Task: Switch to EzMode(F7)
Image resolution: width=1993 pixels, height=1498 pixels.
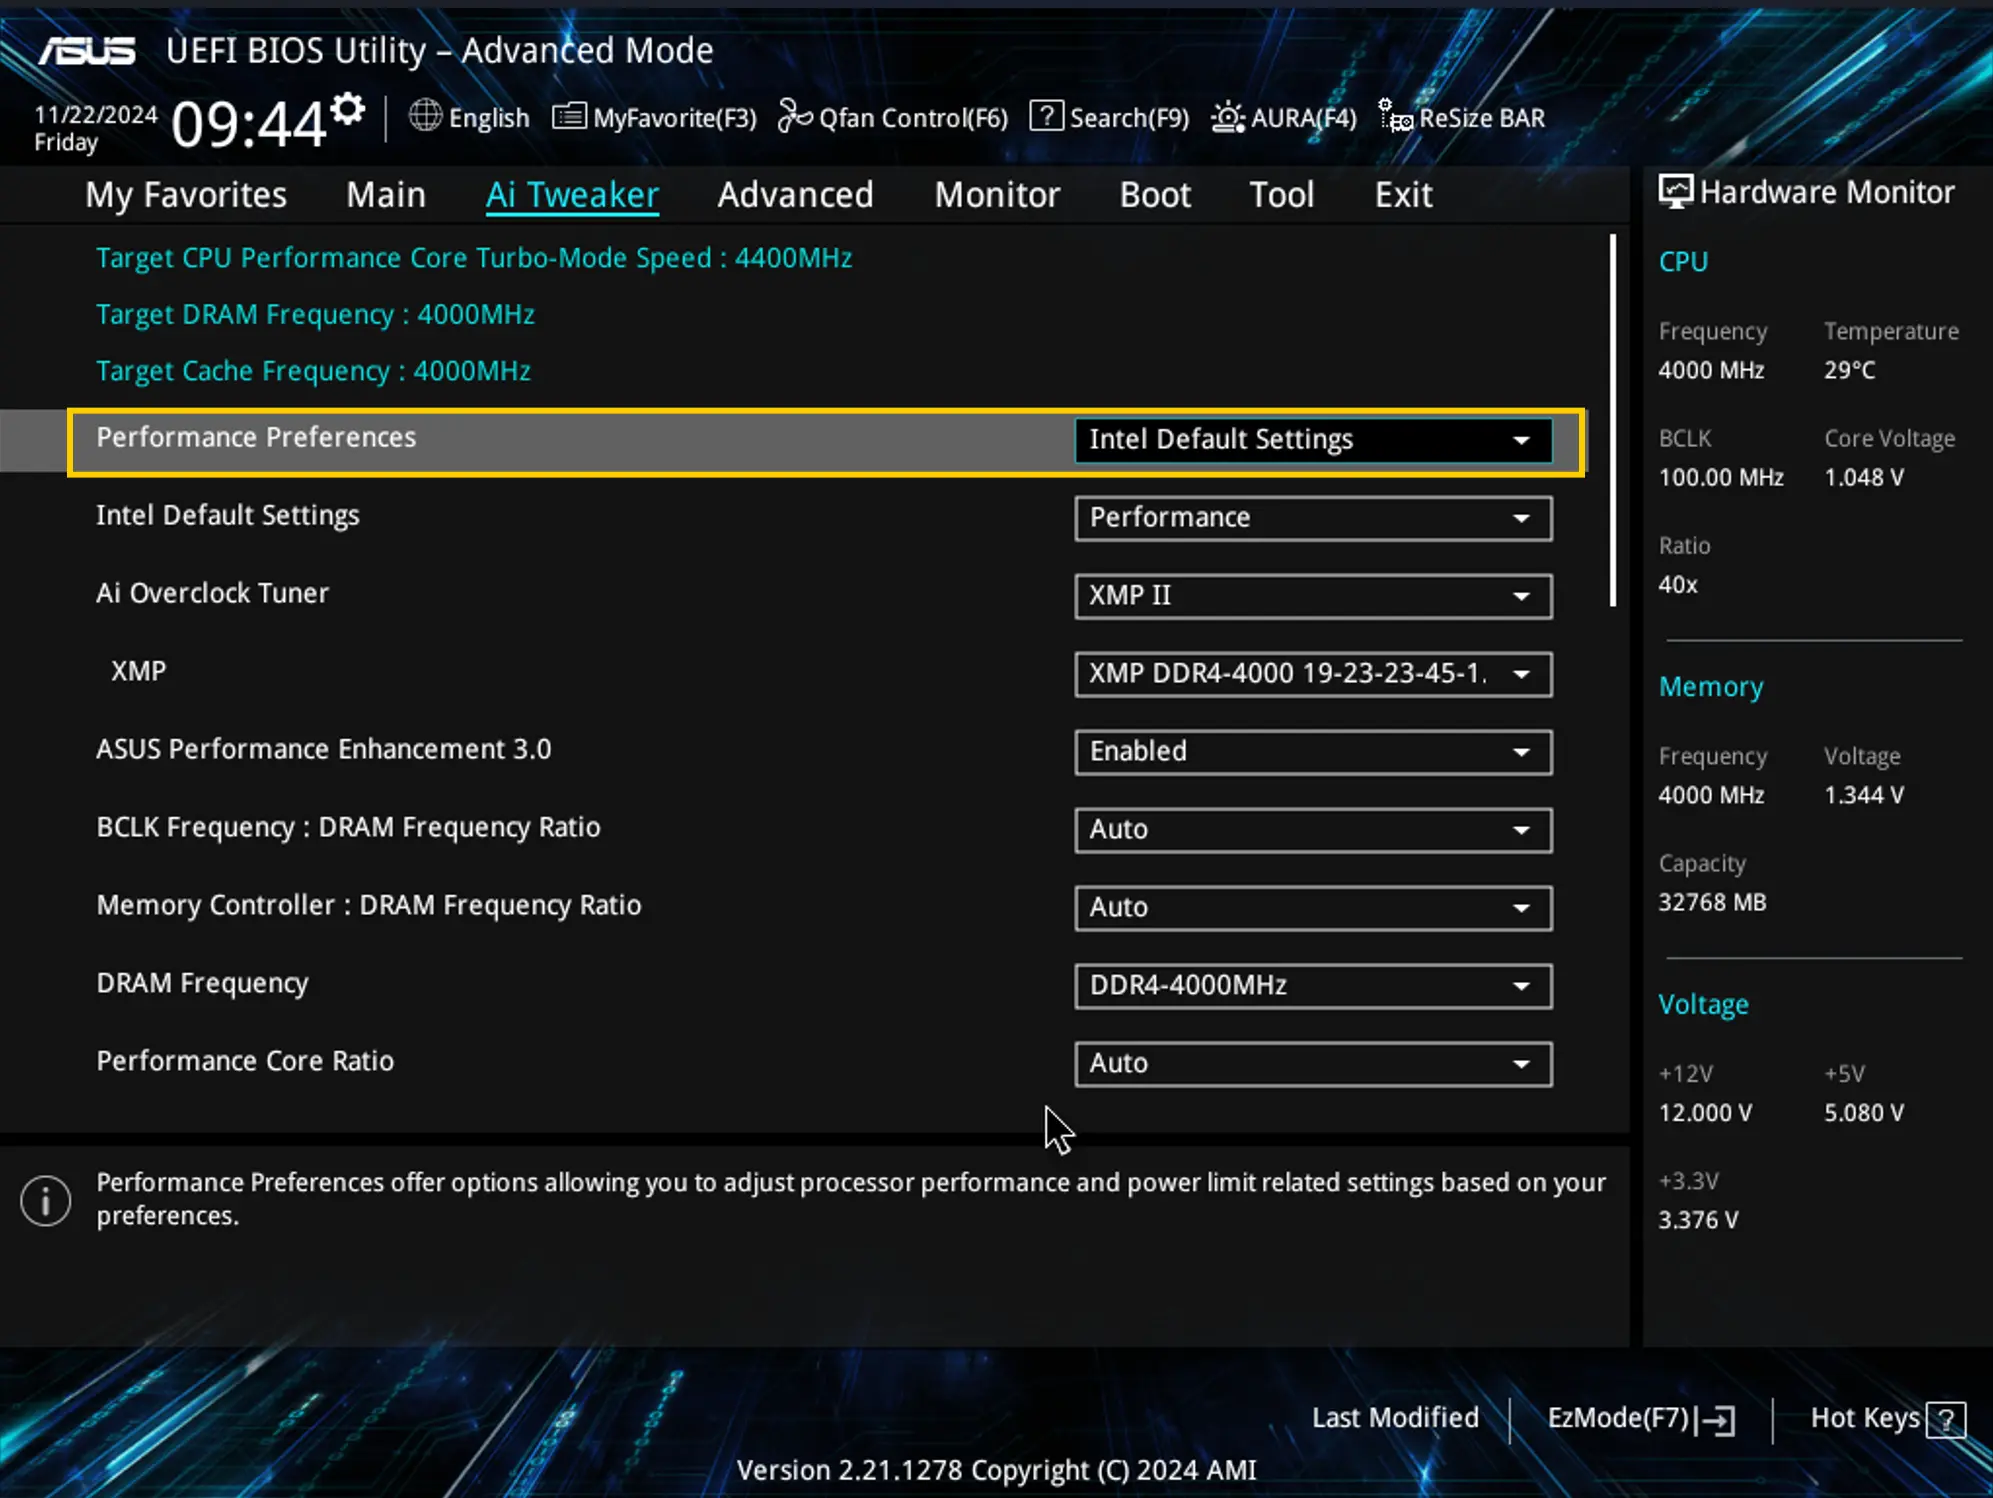Action: click(x=1641, y=1418)
